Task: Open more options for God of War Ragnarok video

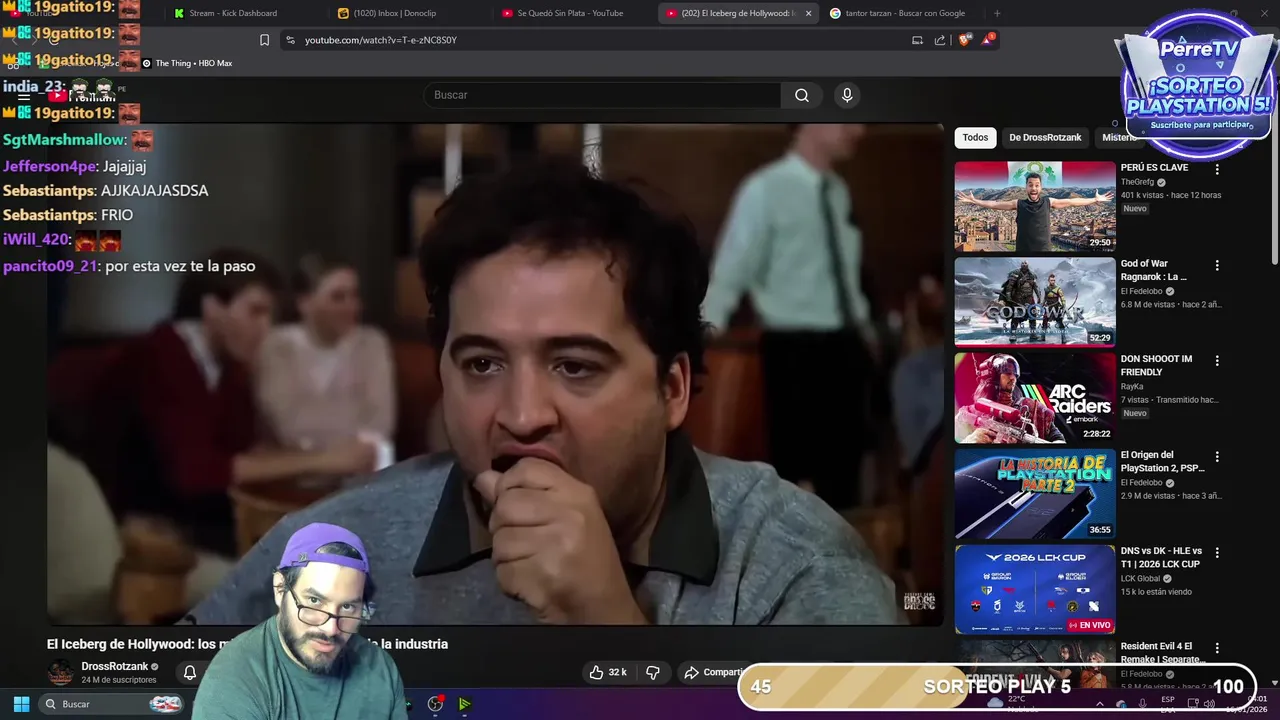Action: (1217, 266)
